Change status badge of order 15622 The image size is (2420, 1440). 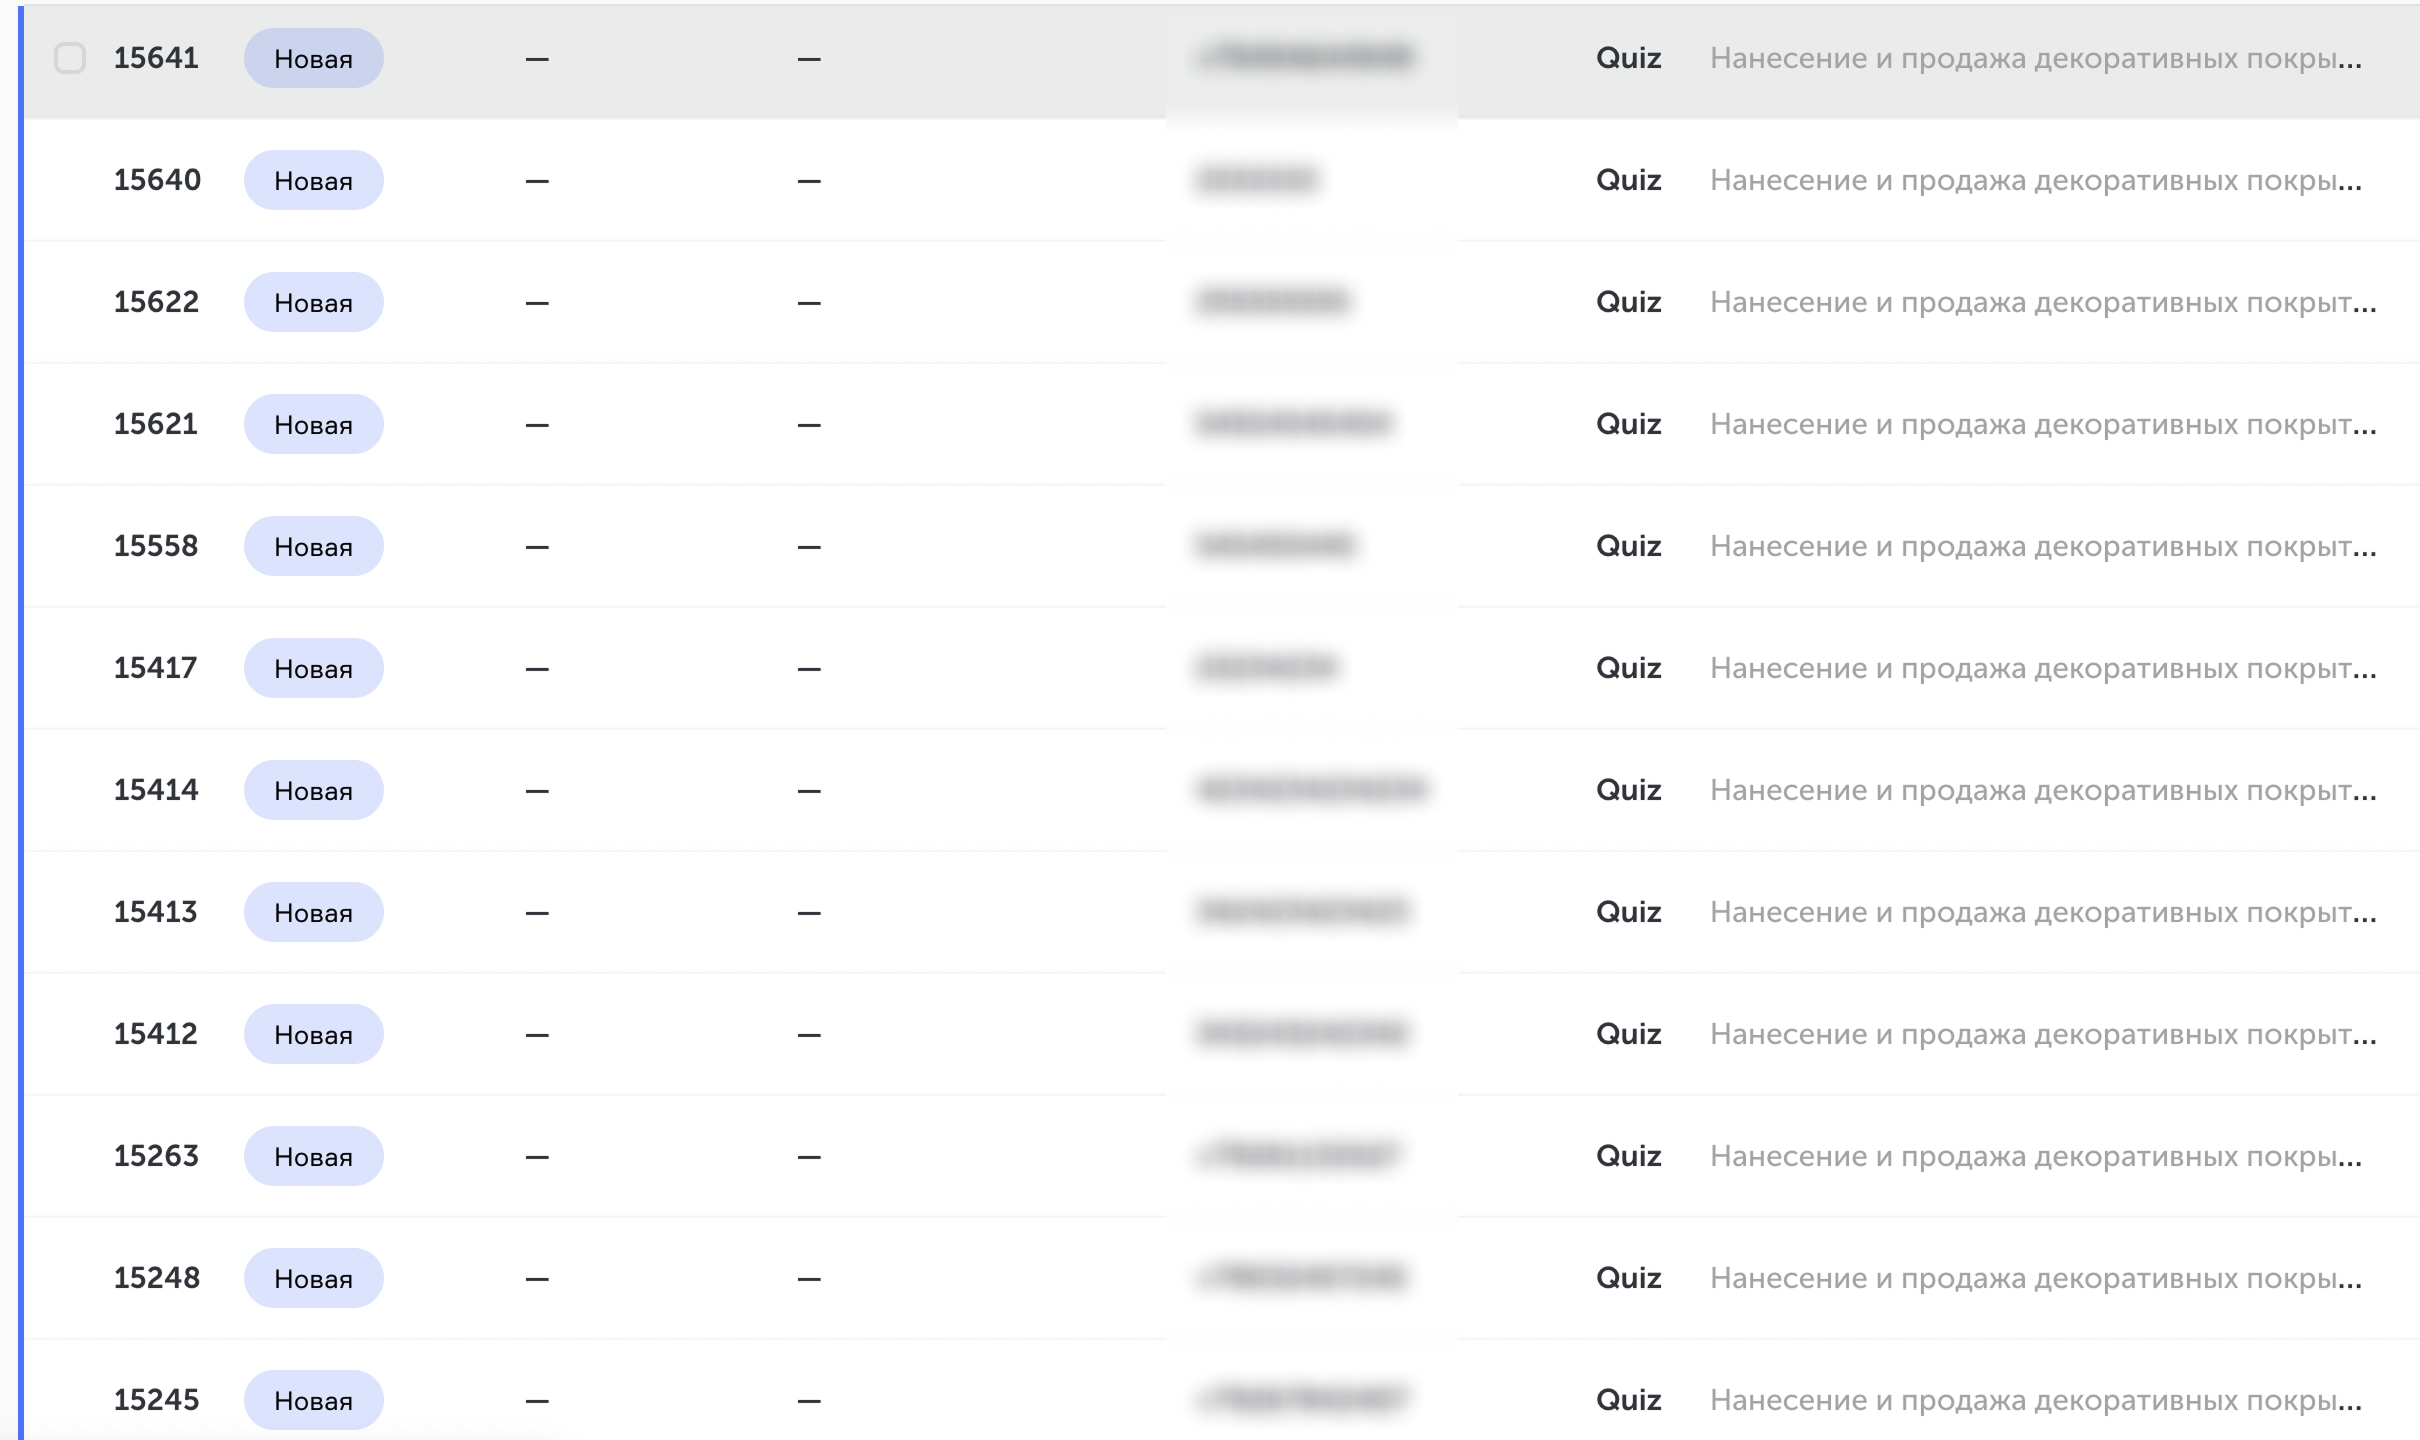pos(314,302)
